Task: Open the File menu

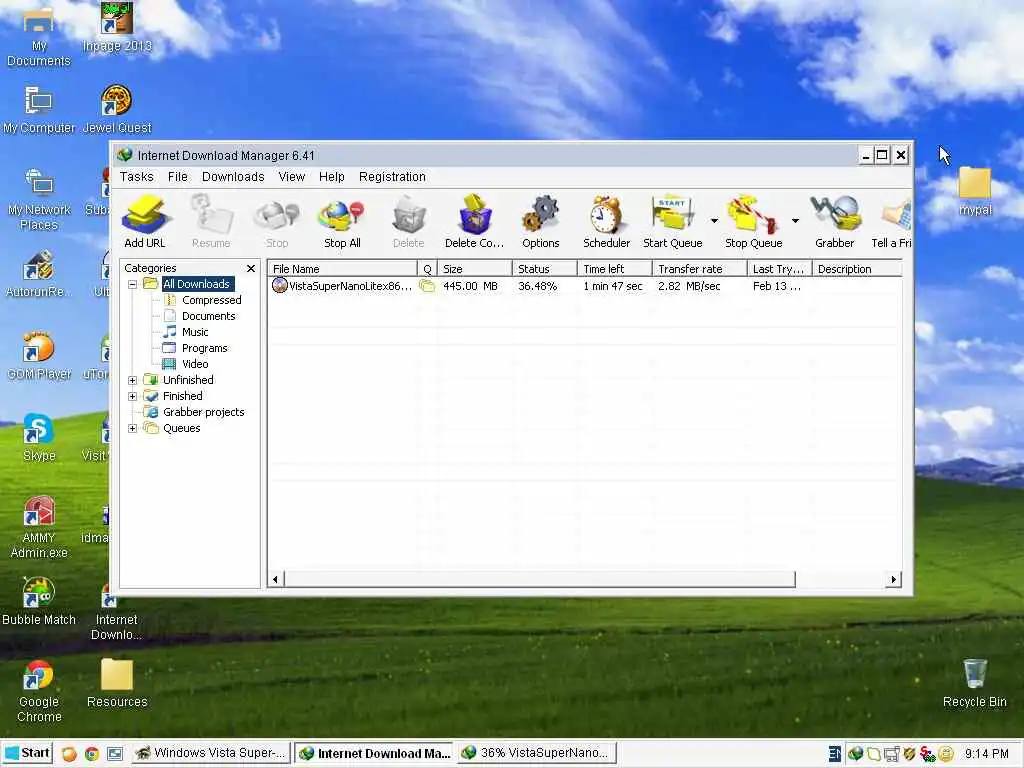Action: pos(178,177)
